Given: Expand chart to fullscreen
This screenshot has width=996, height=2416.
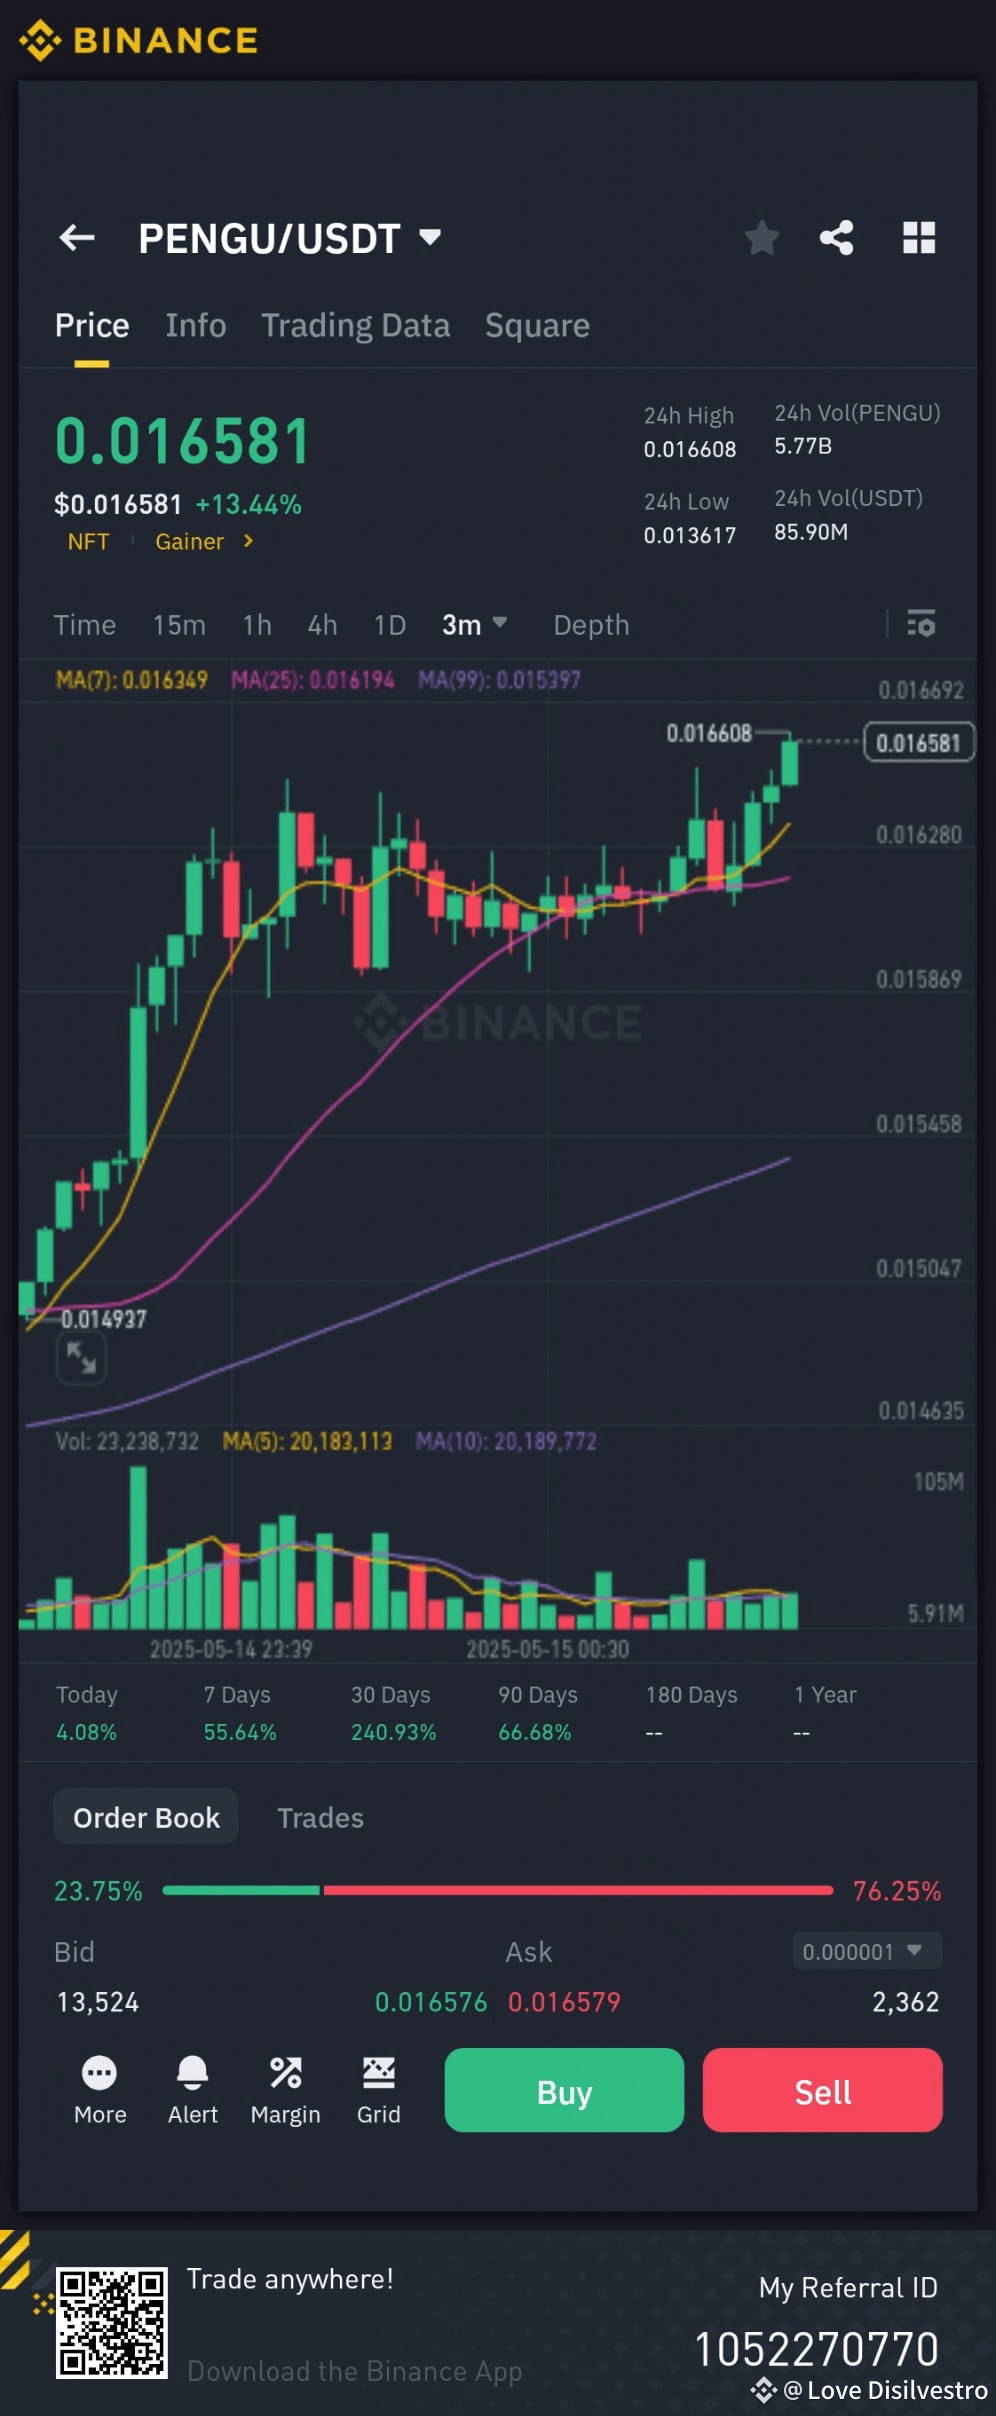Looking at the screenshot, I should pos(81,1358).
